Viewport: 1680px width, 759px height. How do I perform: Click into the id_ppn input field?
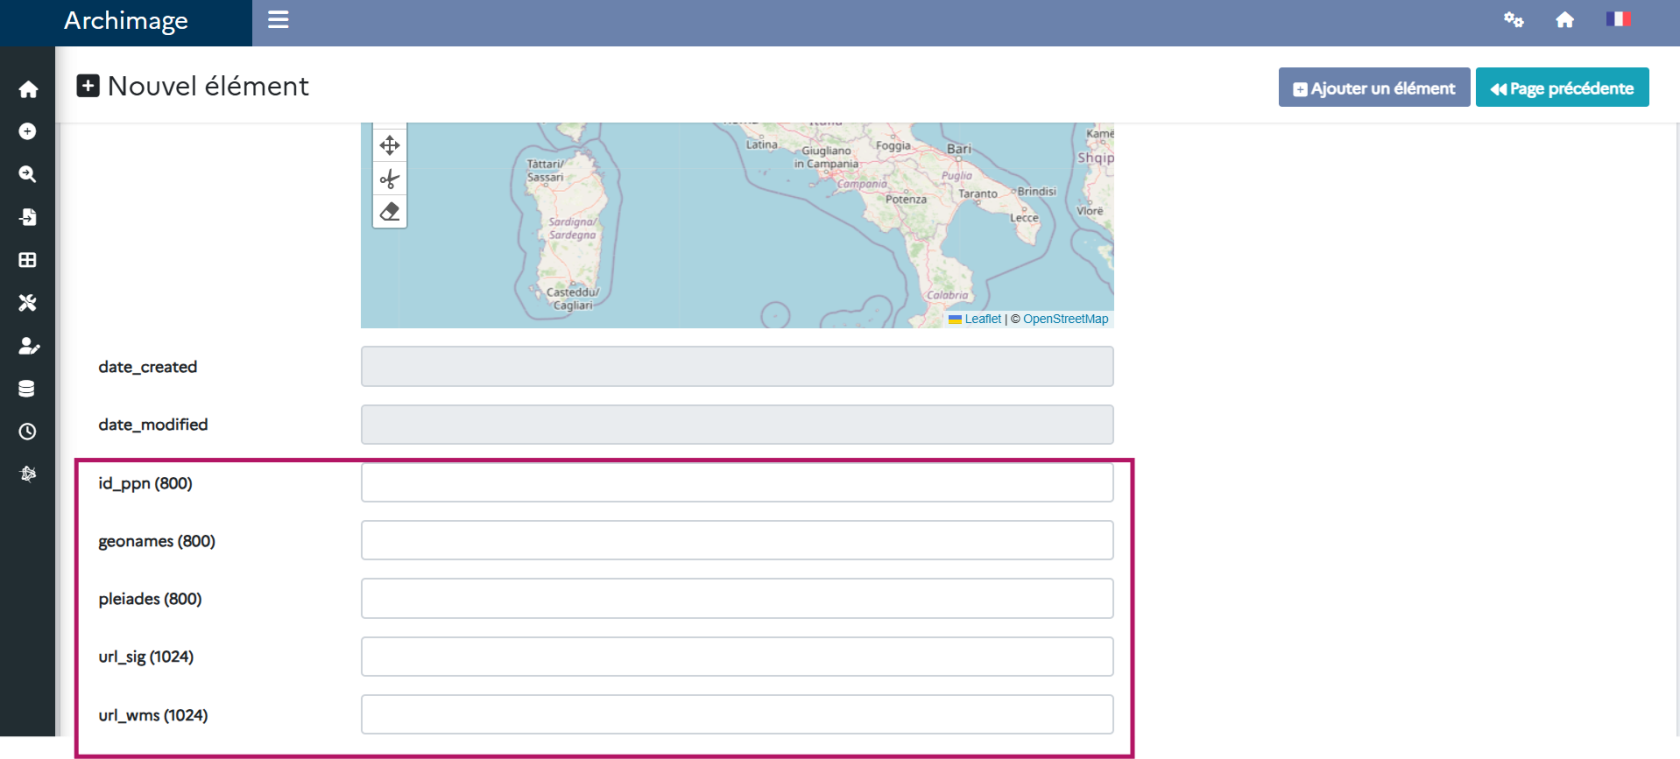(x=737, y=483)
